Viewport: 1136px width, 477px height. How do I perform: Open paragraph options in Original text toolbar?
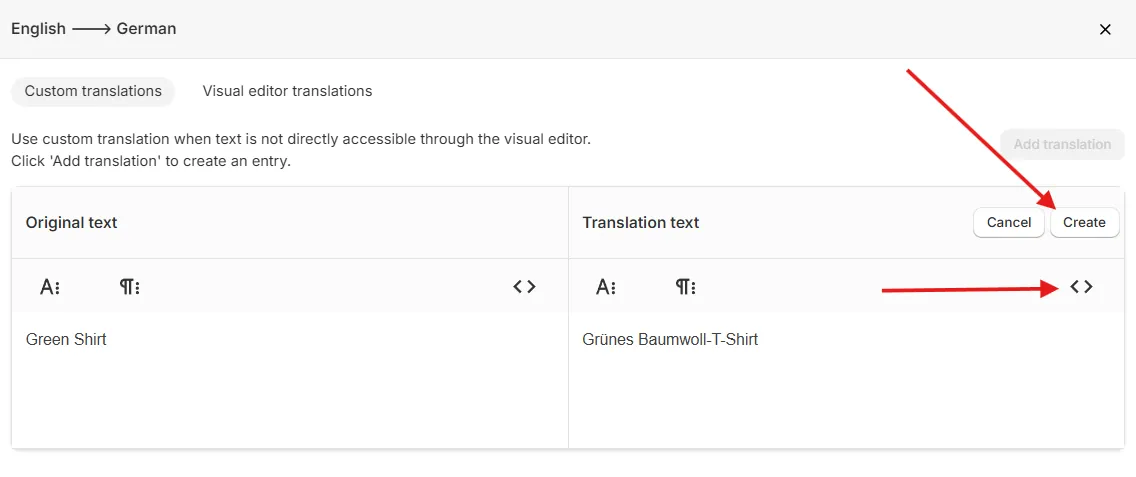(x=130, y=287)
